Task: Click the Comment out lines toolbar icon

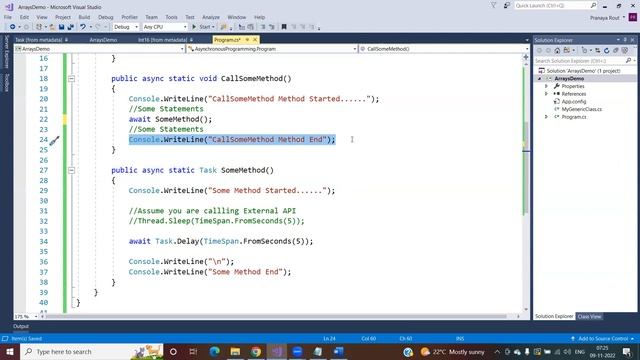Action: point(263,27)
